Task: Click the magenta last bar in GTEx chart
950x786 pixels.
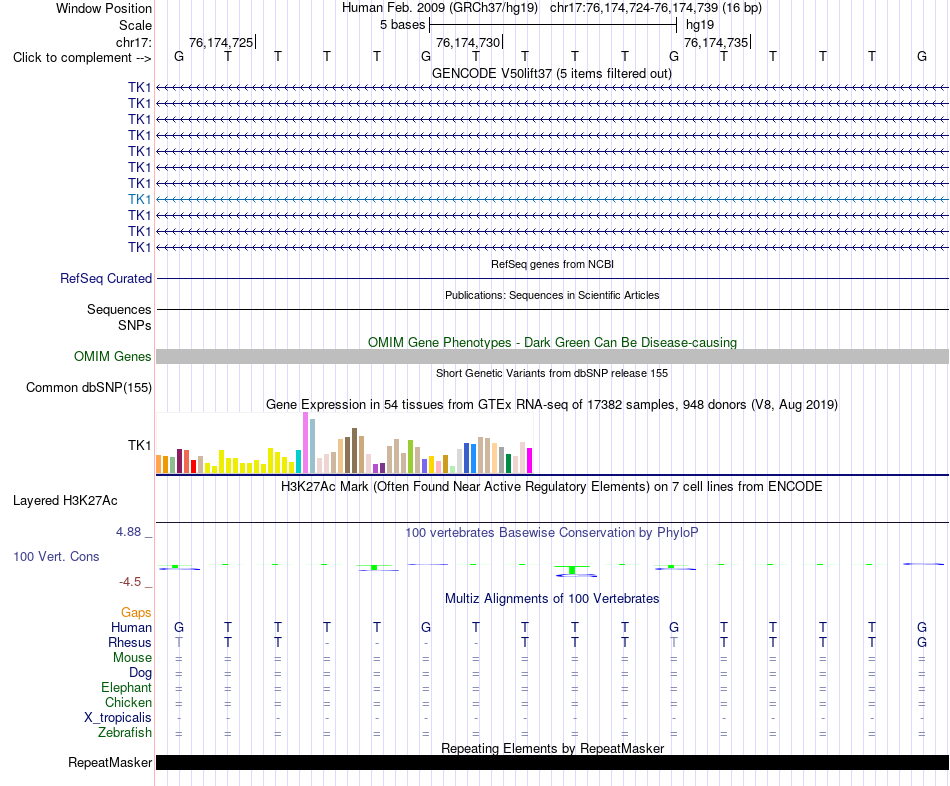Action: 529,461
